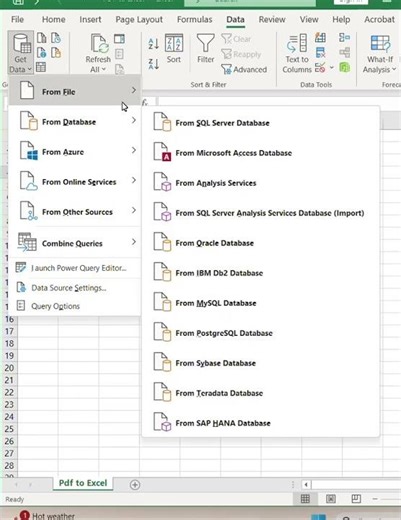The height and width of the screenshot is (520, 401).
Task: Switch to the Insert tab
Action: click(x=90, y=20)
